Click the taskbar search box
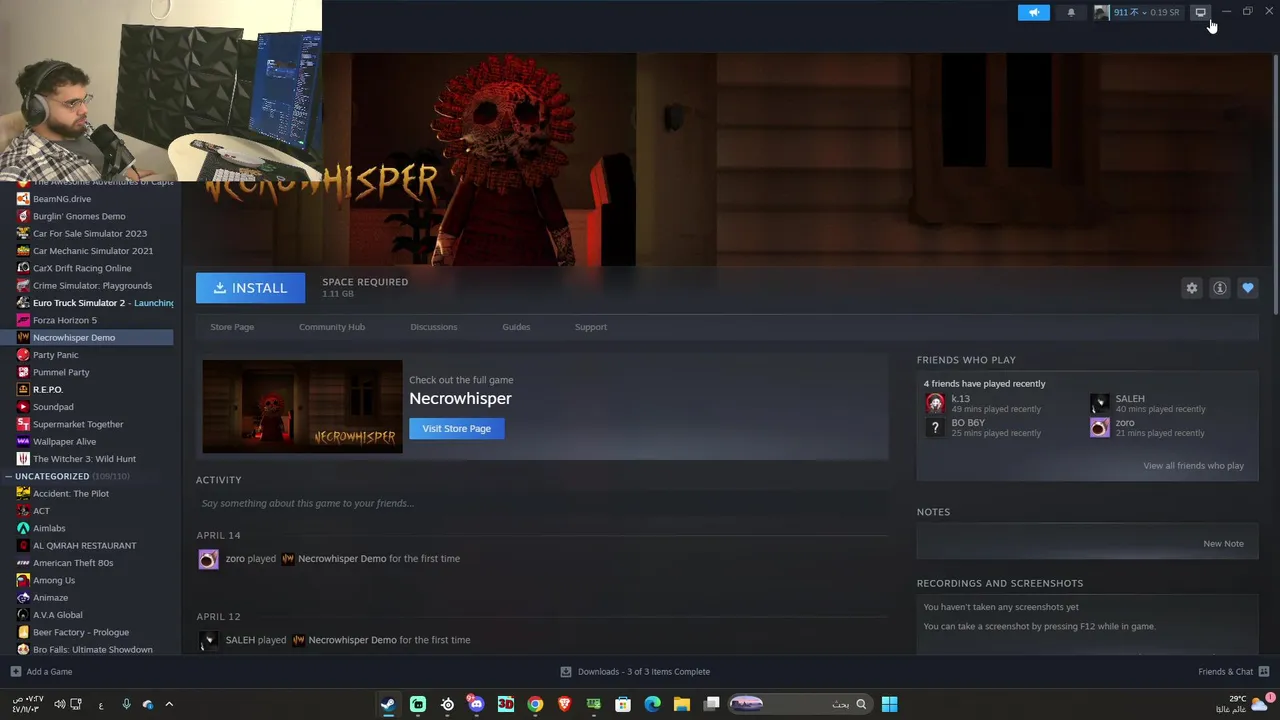 [800, 705]
